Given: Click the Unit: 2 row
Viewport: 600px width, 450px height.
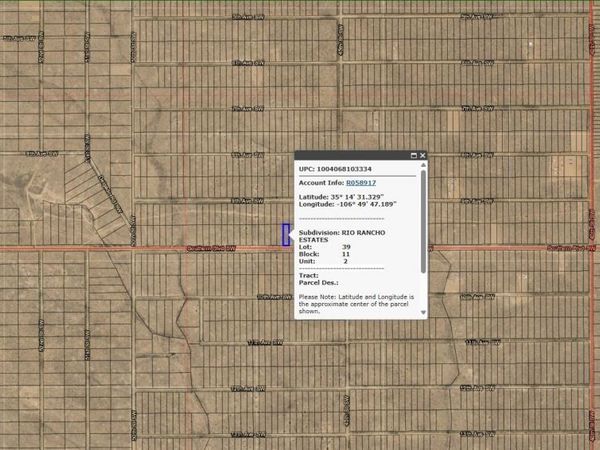Looking at the screenshot, I should tap(323, 261).
